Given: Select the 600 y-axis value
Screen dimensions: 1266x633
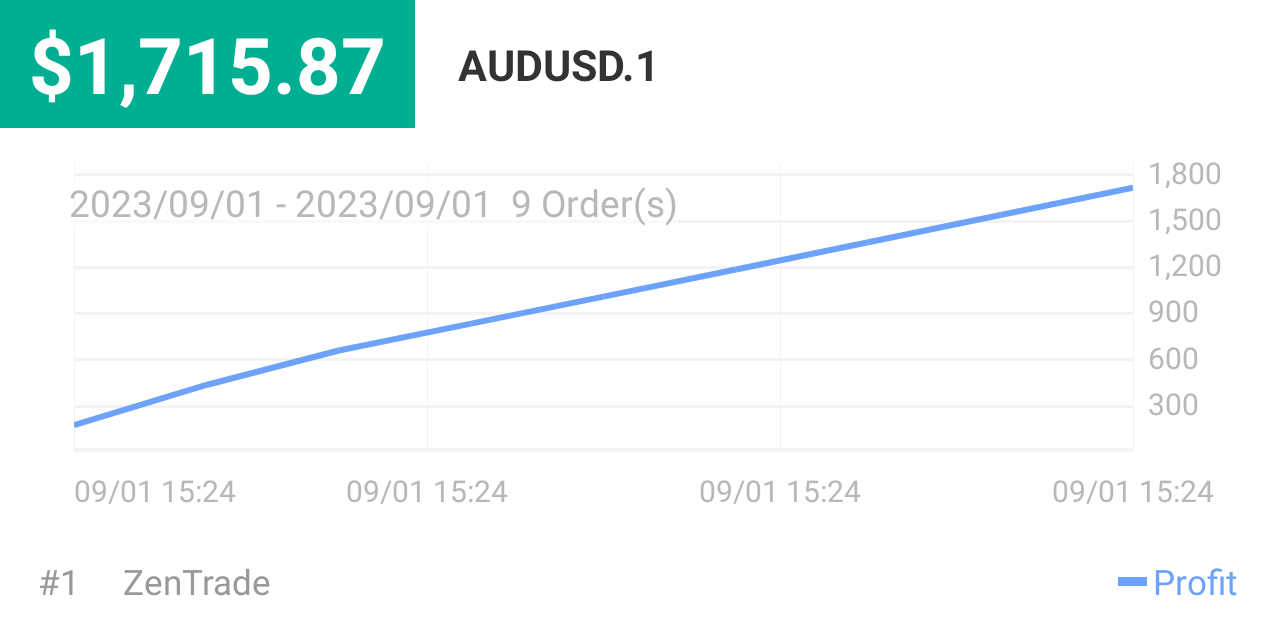Looking at the screenshot, I should pos(1173,358).
